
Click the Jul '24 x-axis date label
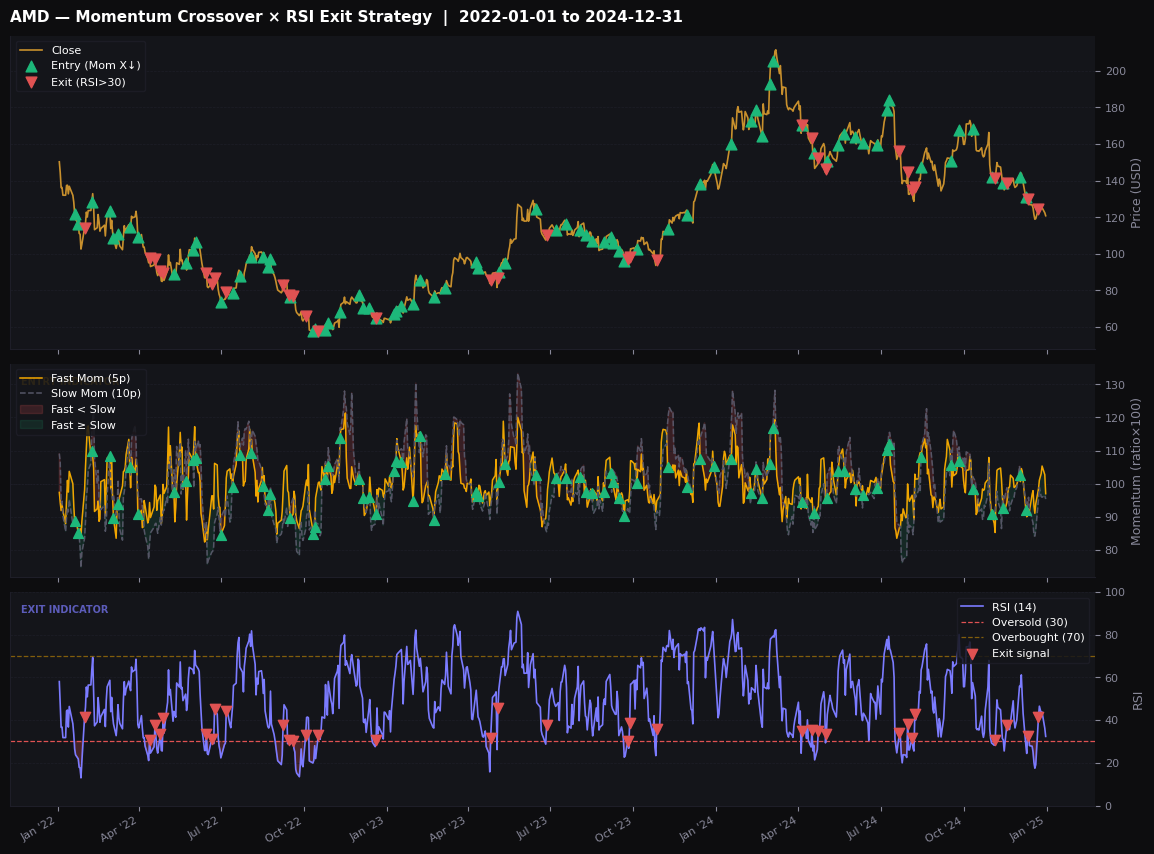[x=862, y=829]
